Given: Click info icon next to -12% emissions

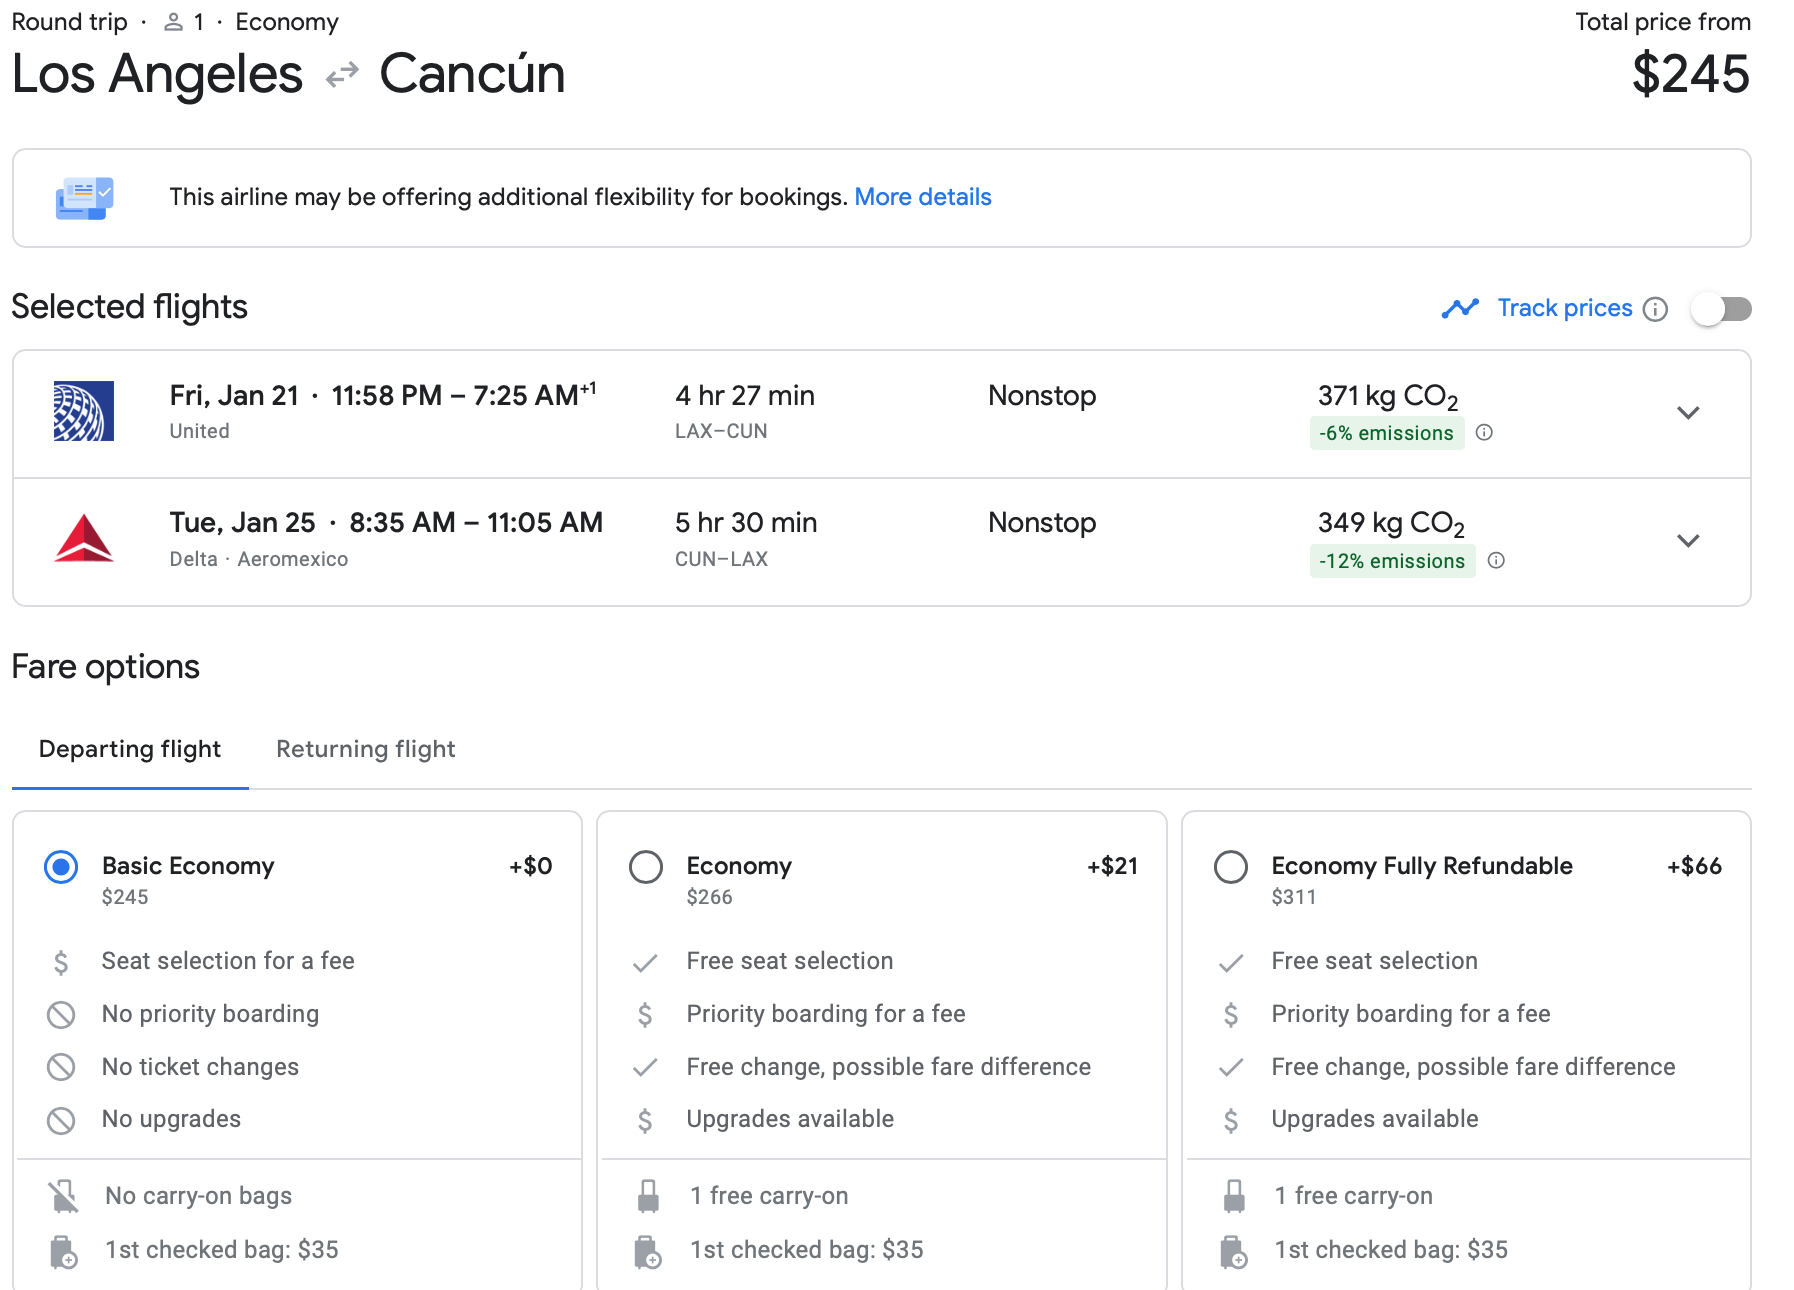Looking at the screenshot, I should [x=1496, y=561].
